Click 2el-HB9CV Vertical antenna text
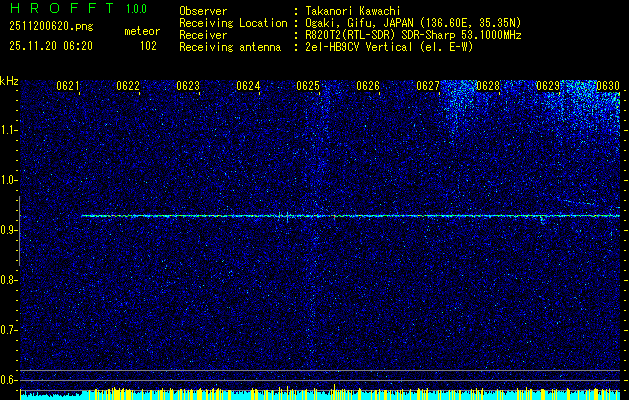 pyautogui.click(x=390, y=47)
